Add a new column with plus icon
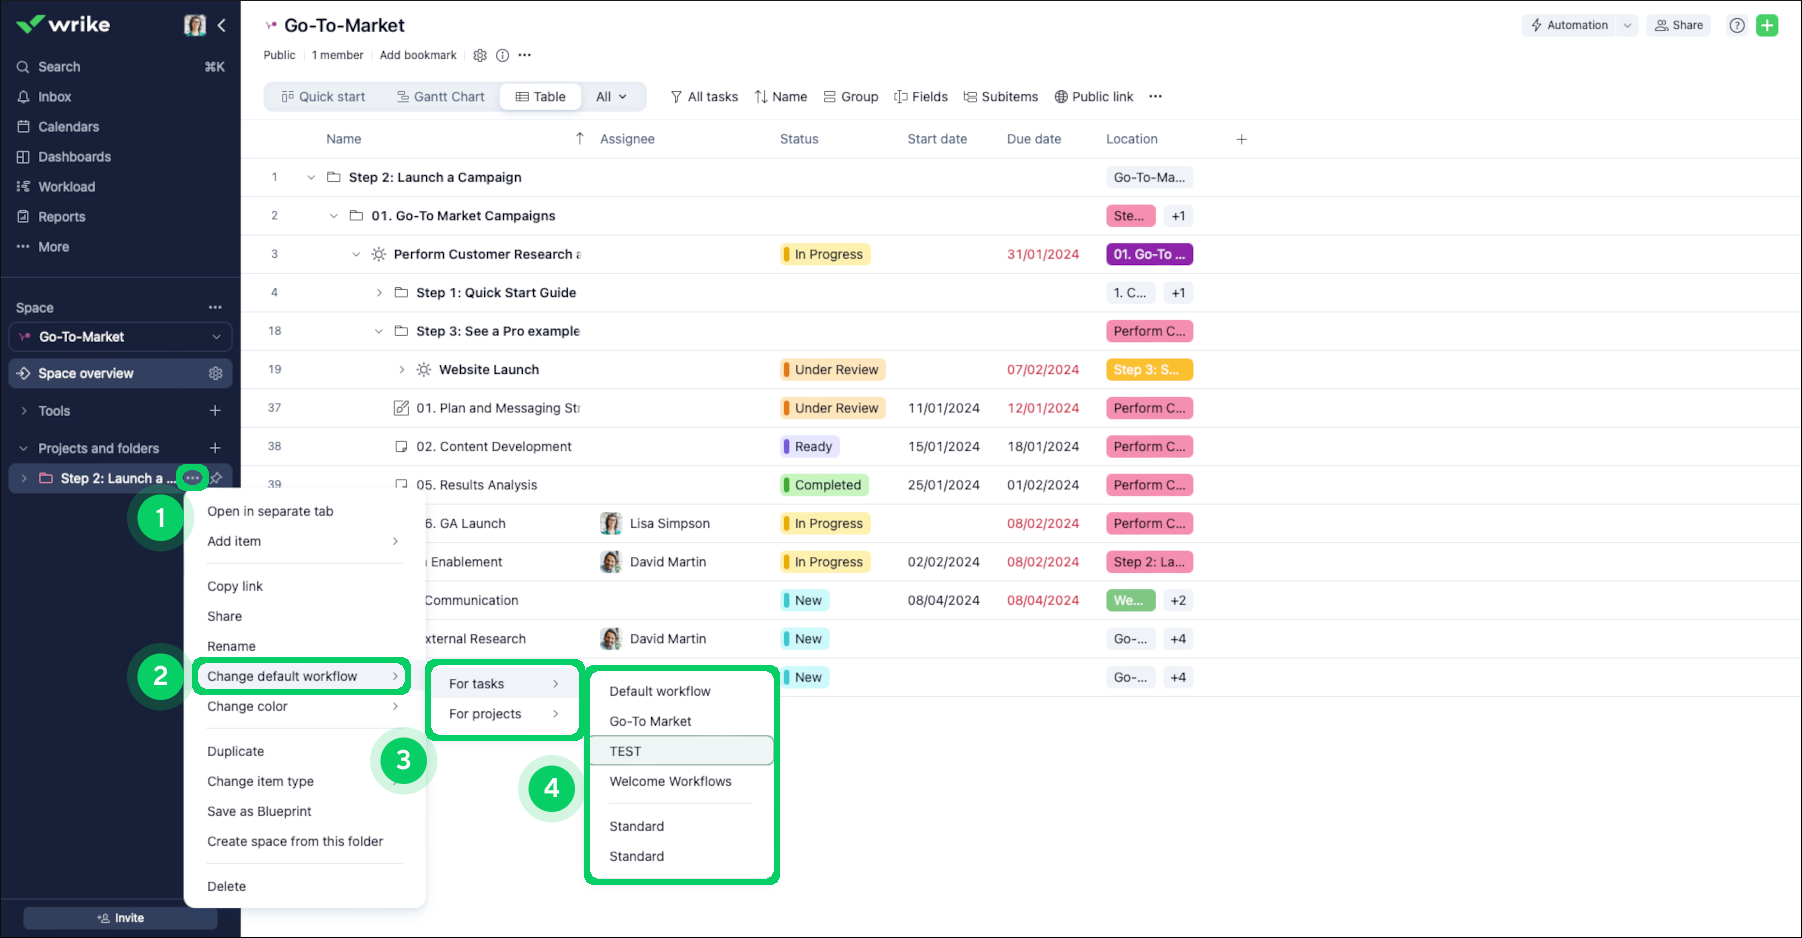1802x938 pixels. (1241, 139)
